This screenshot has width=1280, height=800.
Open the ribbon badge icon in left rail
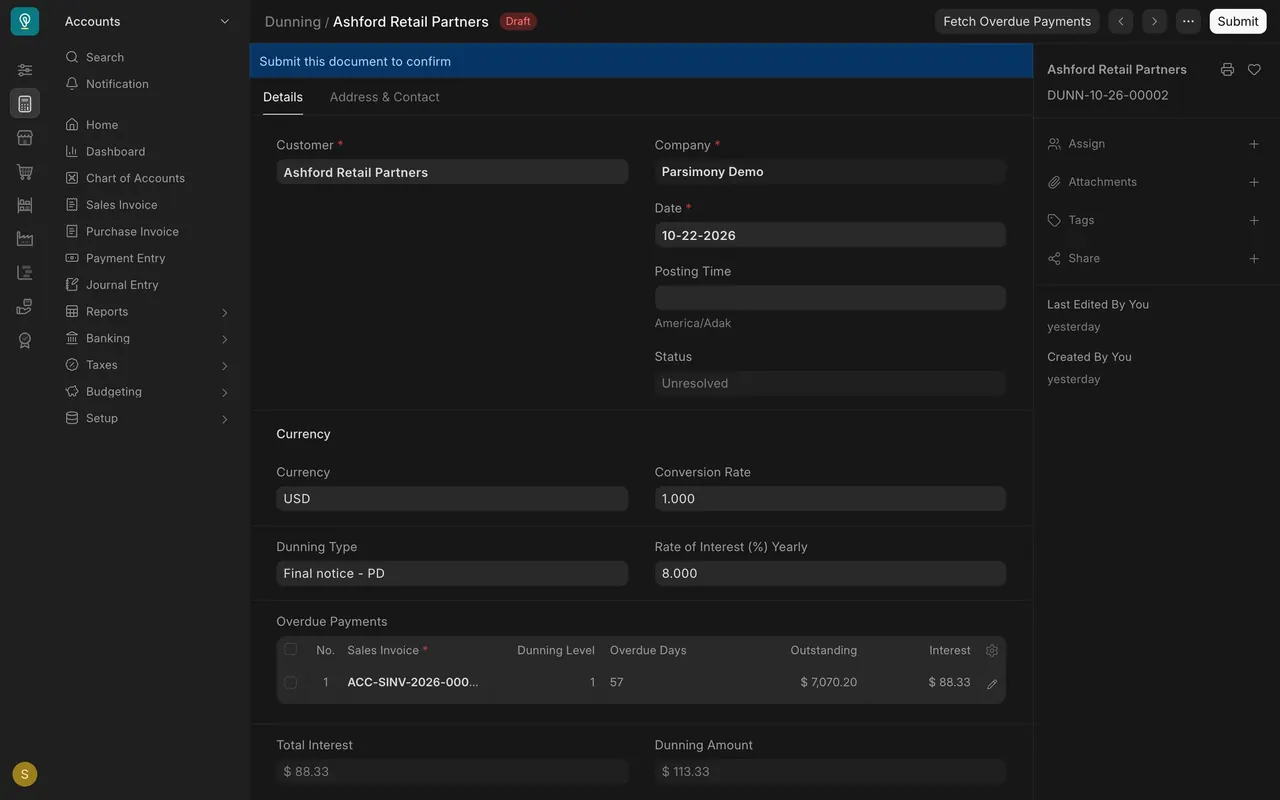pyautogui.click(x=25, y=340)
